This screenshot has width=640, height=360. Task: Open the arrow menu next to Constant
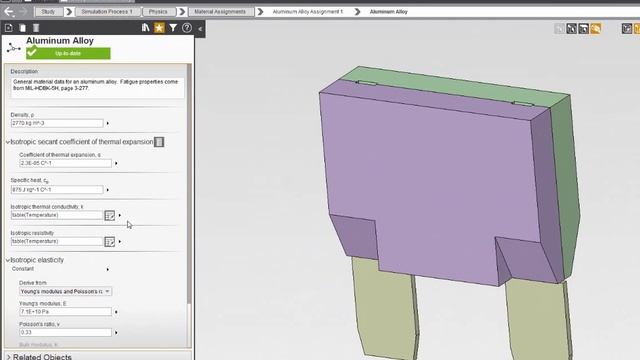pos(108,269)
